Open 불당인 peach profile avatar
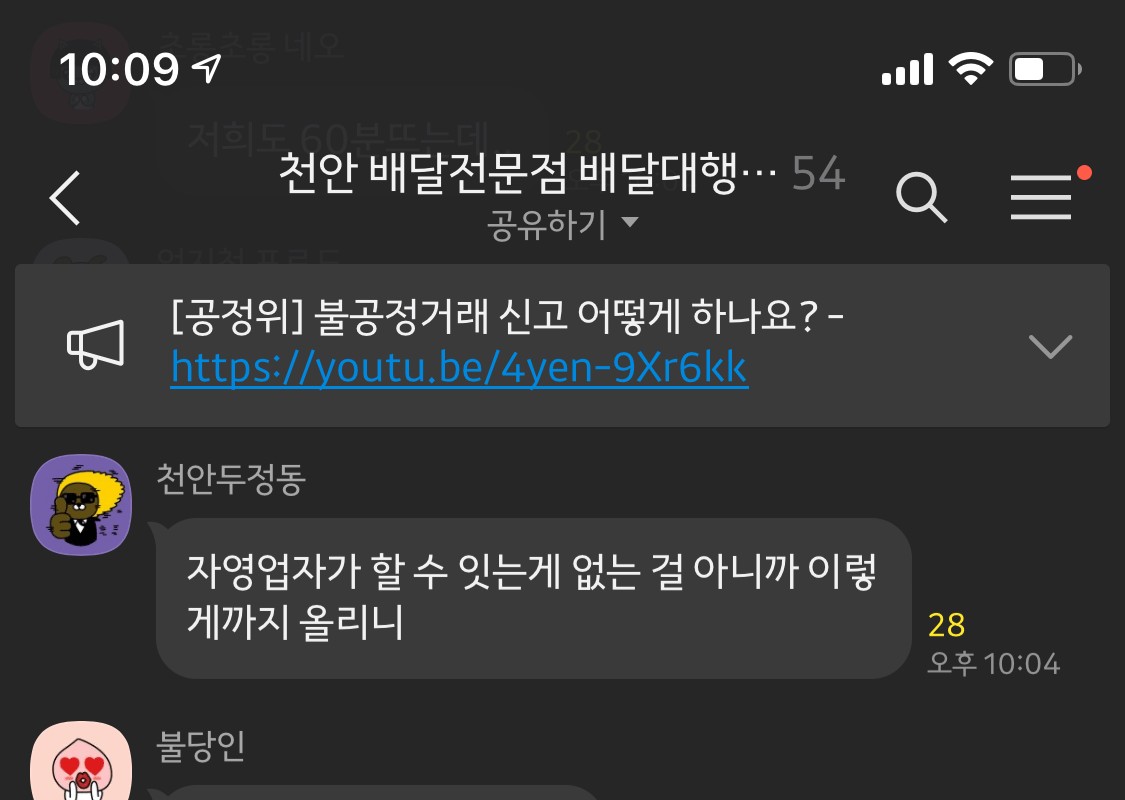Image resolution: width=1125 pixels, height=800 pixels. 81,761
